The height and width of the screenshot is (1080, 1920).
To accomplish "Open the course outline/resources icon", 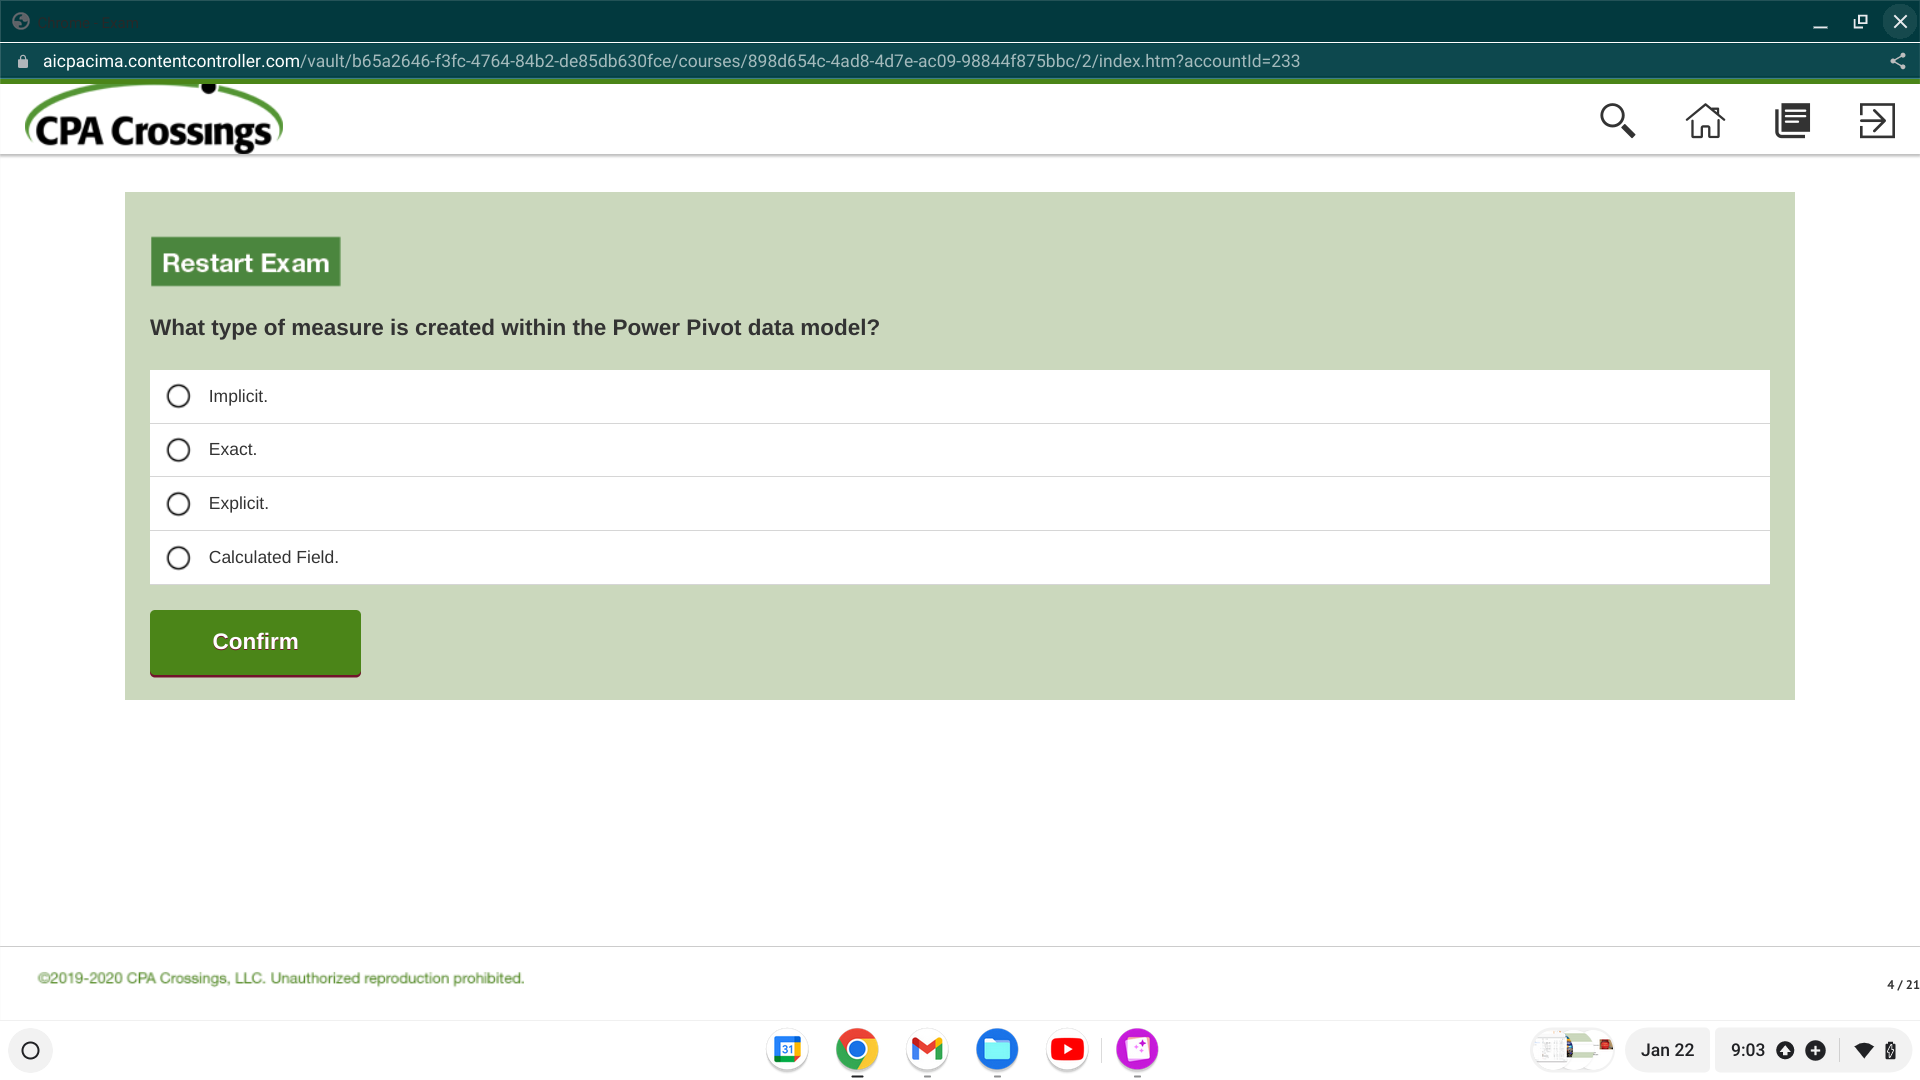I will 1792,120.
